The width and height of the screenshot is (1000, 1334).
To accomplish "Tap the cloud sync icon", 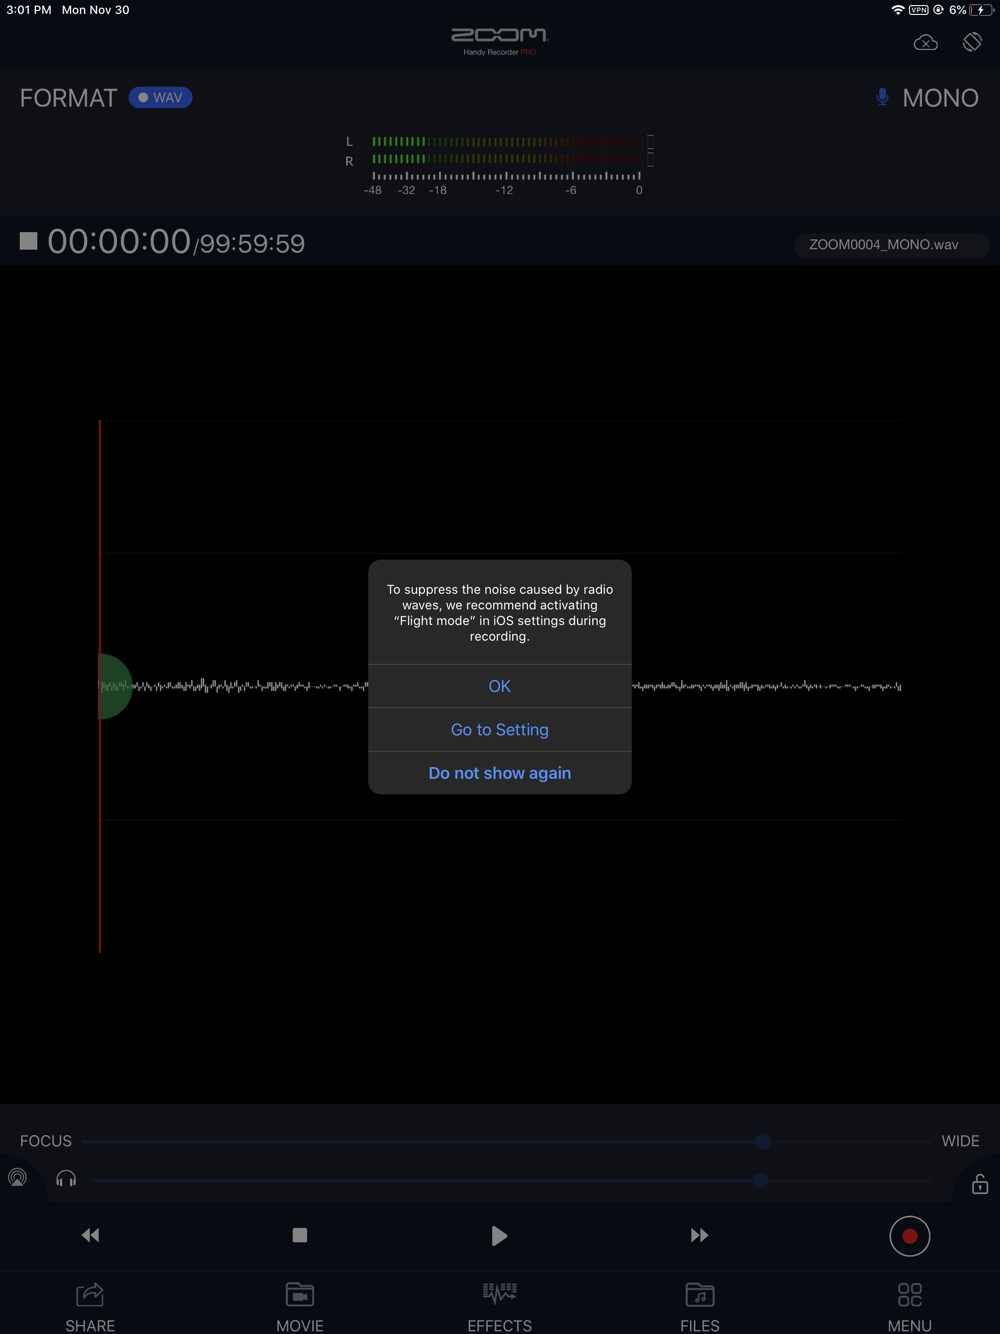I will [926, 42].
